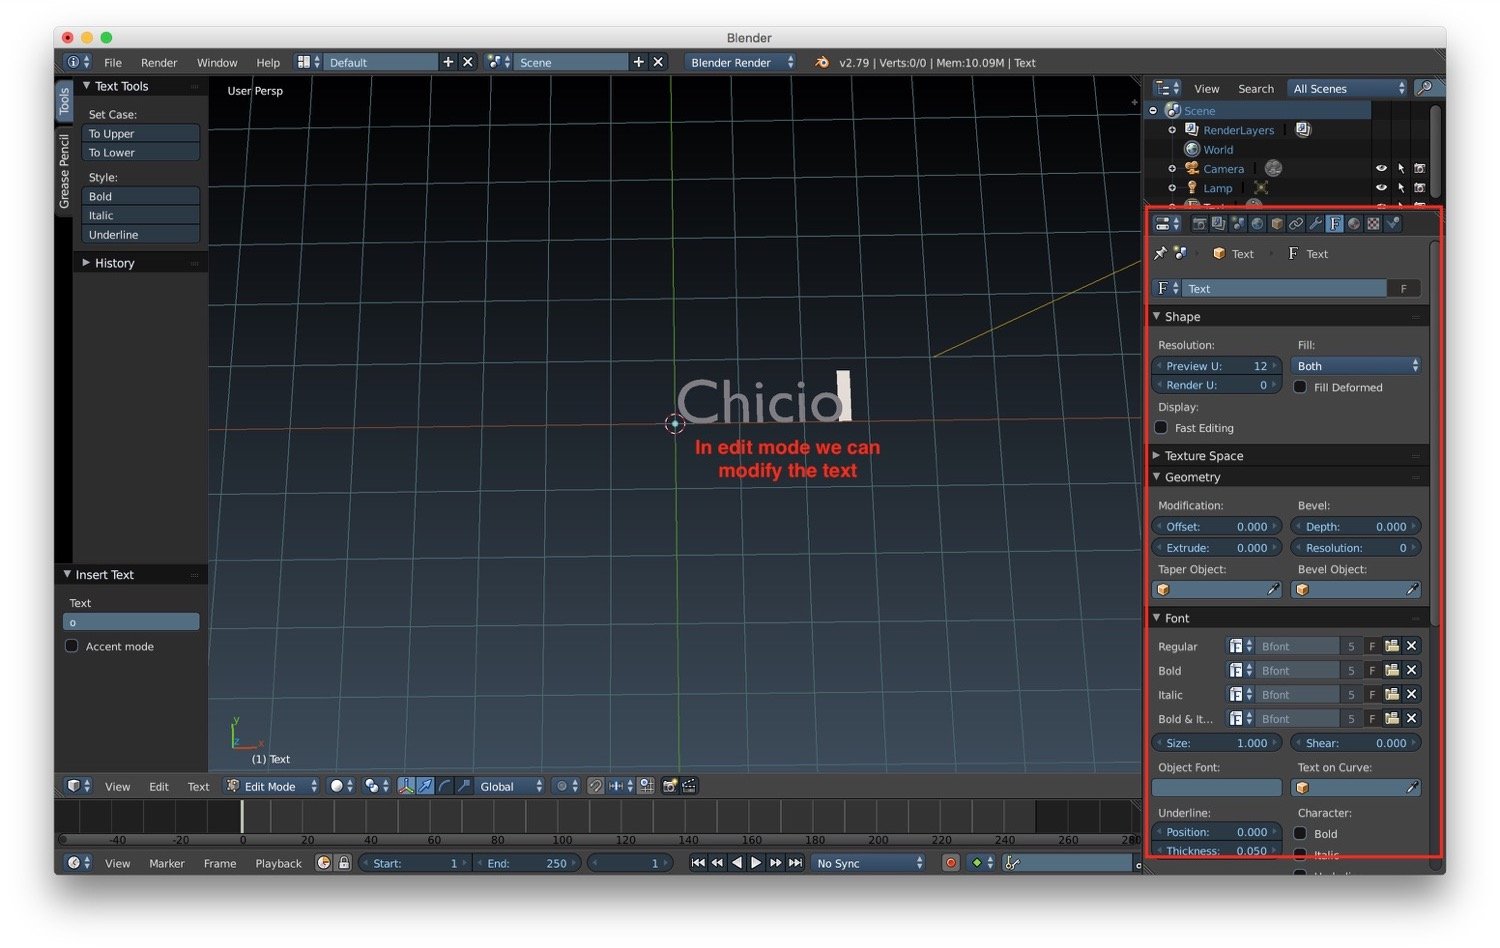Toggle Lamp visibility eye in outliner
The image size is (1500, 948).
pos(1381,188)
